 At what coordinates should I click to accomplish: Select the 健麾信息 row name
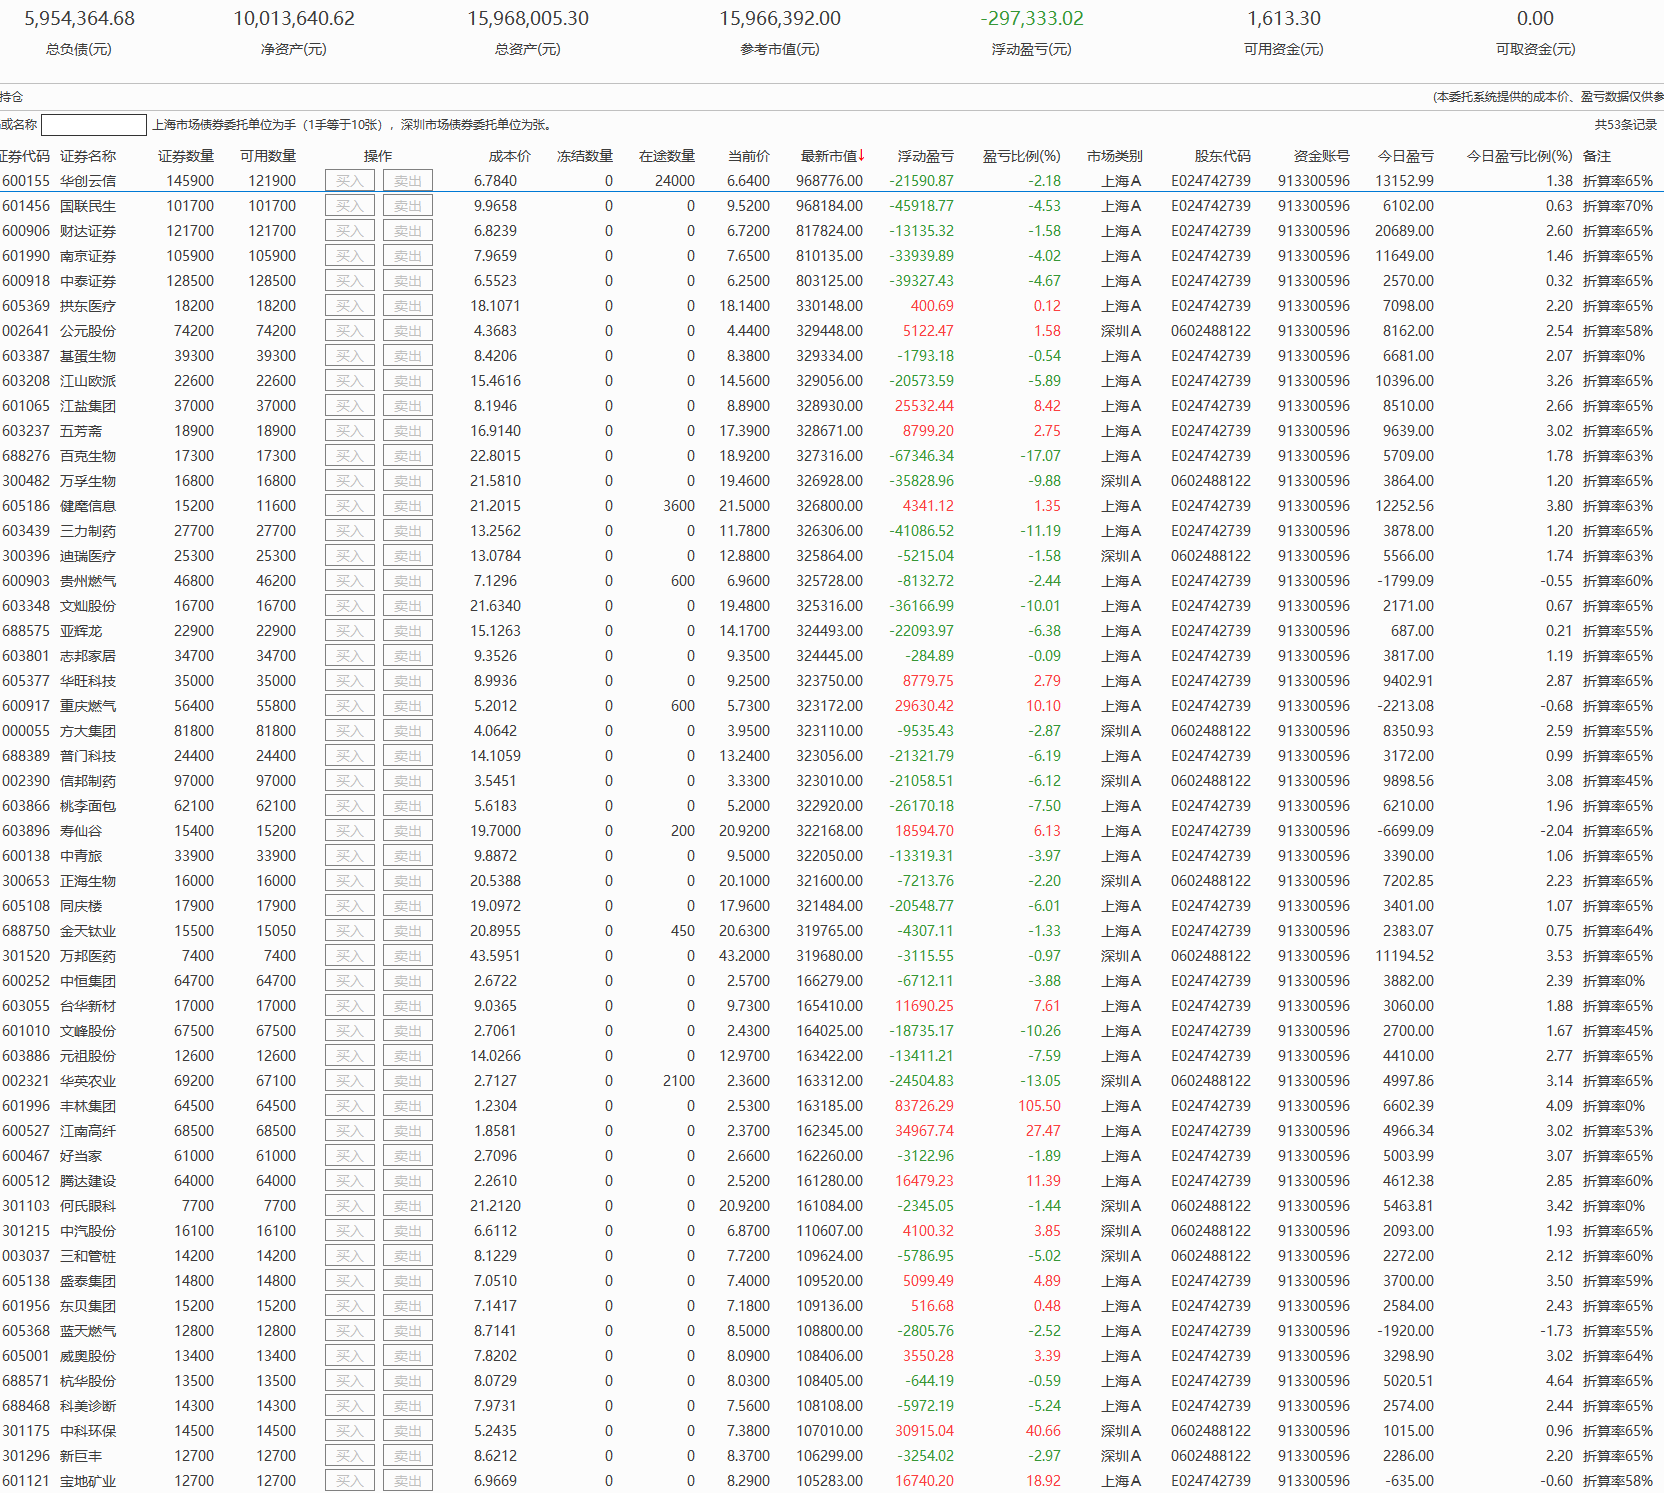88,506
